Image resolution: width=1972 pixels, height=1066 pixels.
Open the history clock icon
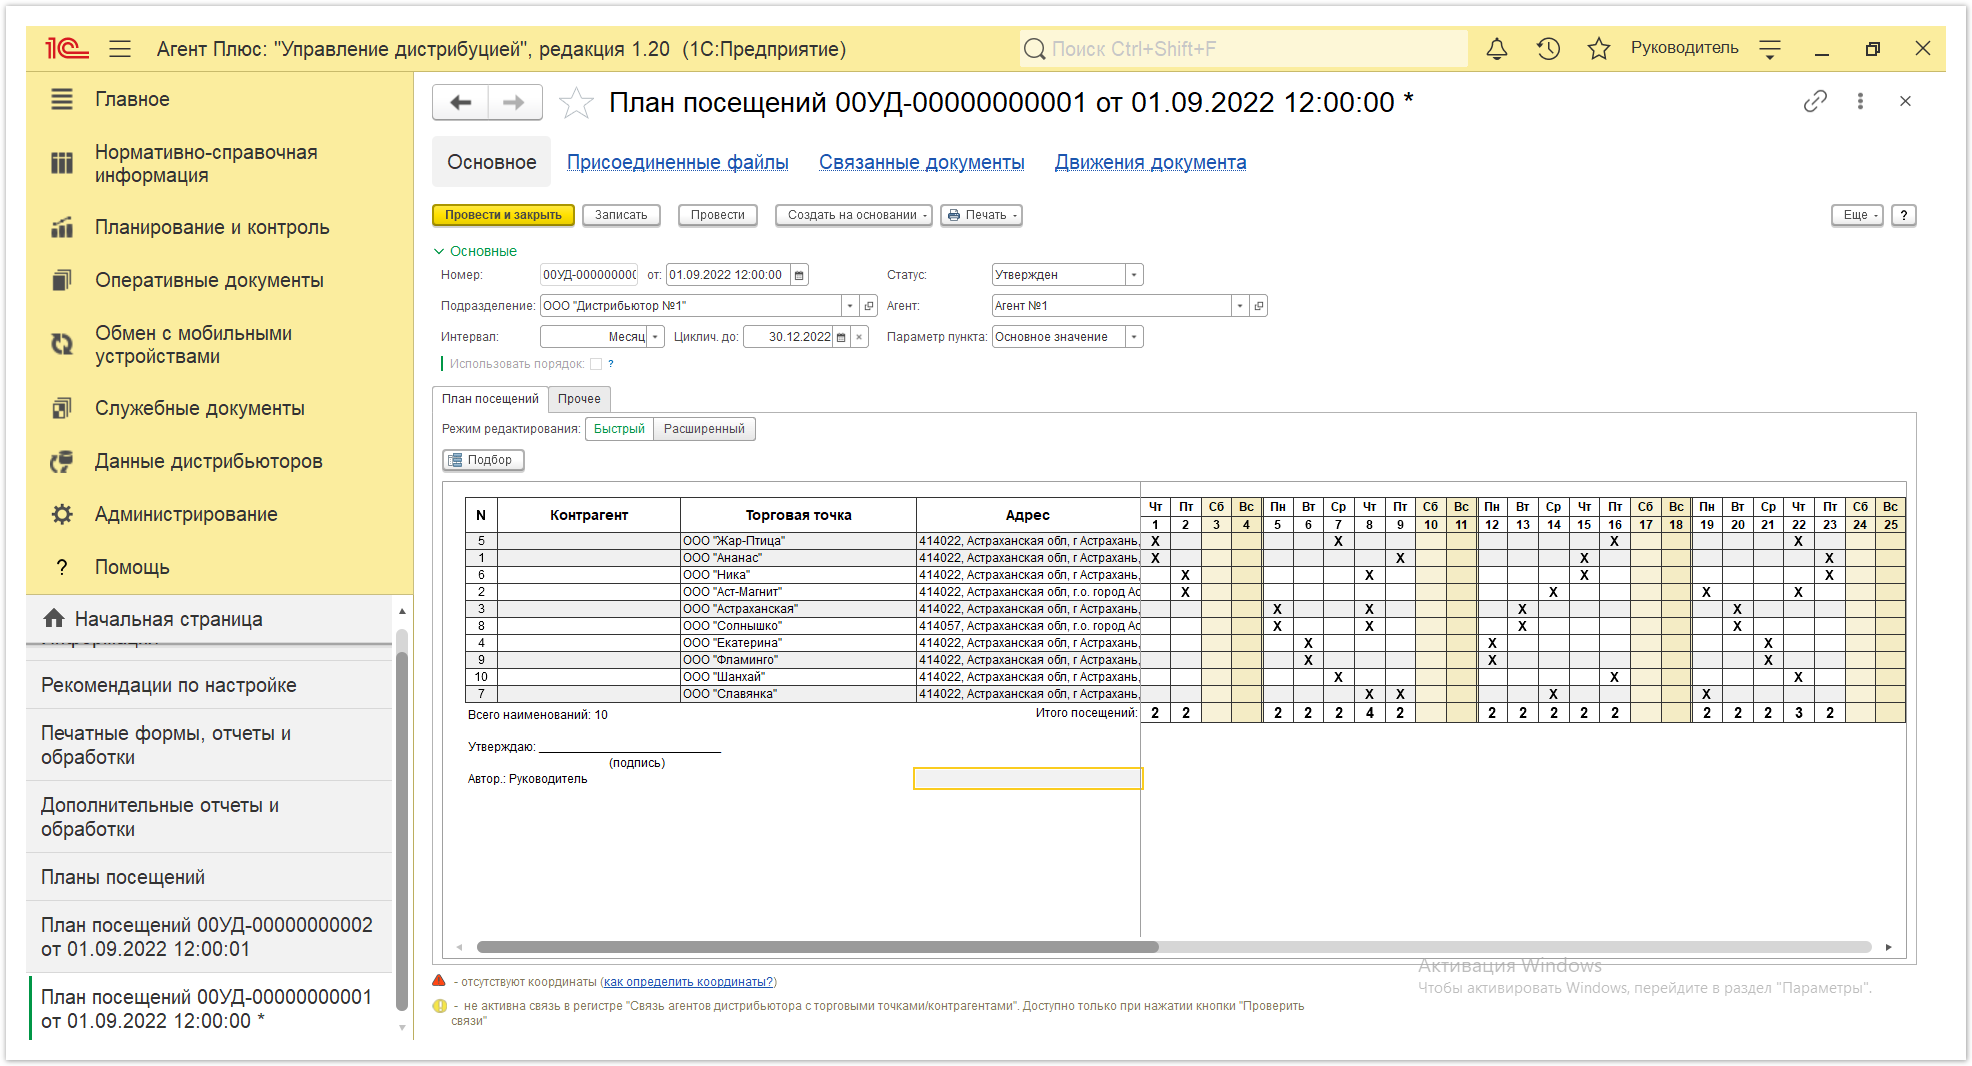click(1548, 48)
